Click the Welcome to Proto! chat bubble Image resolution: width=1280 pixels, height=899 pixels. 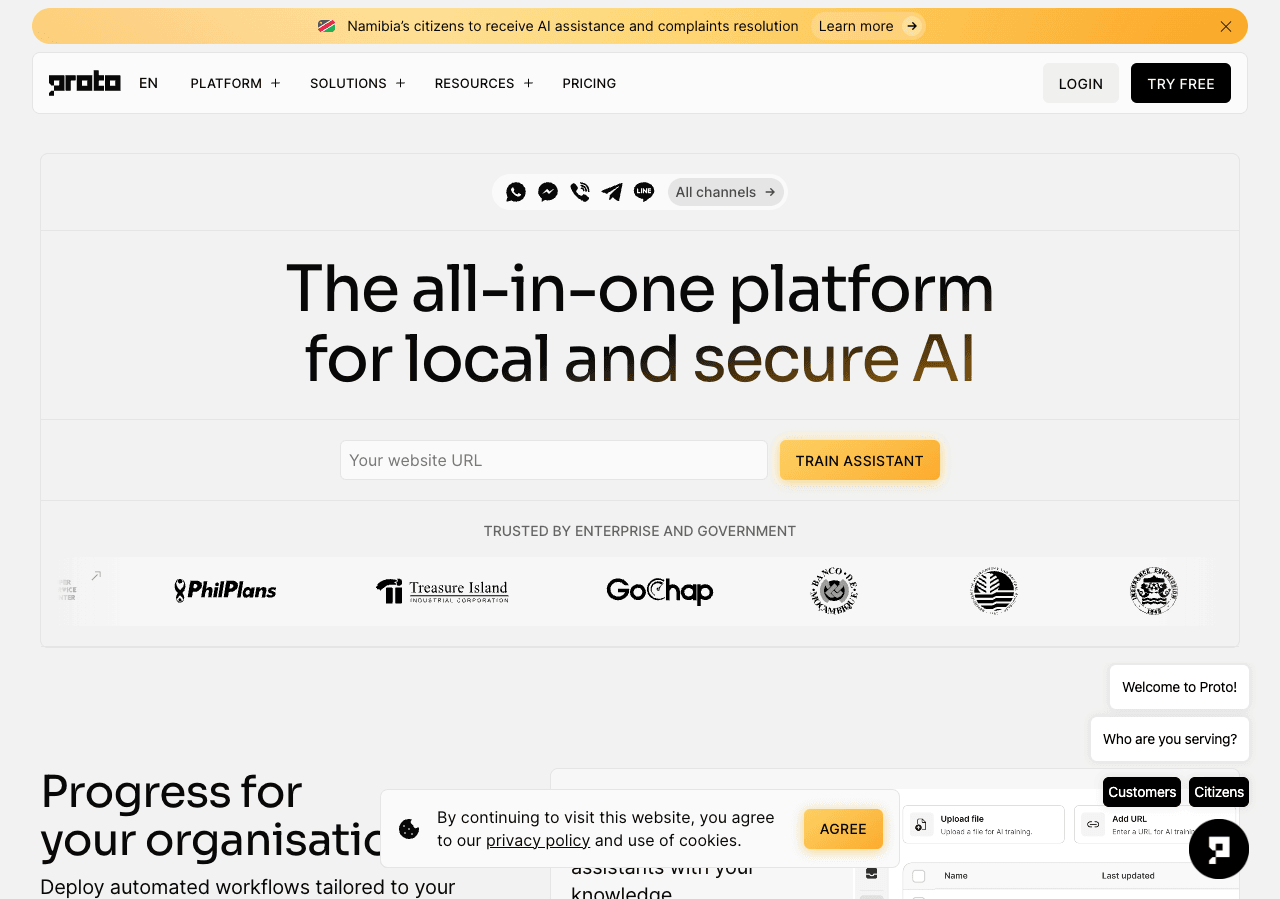coord(1180,687)
